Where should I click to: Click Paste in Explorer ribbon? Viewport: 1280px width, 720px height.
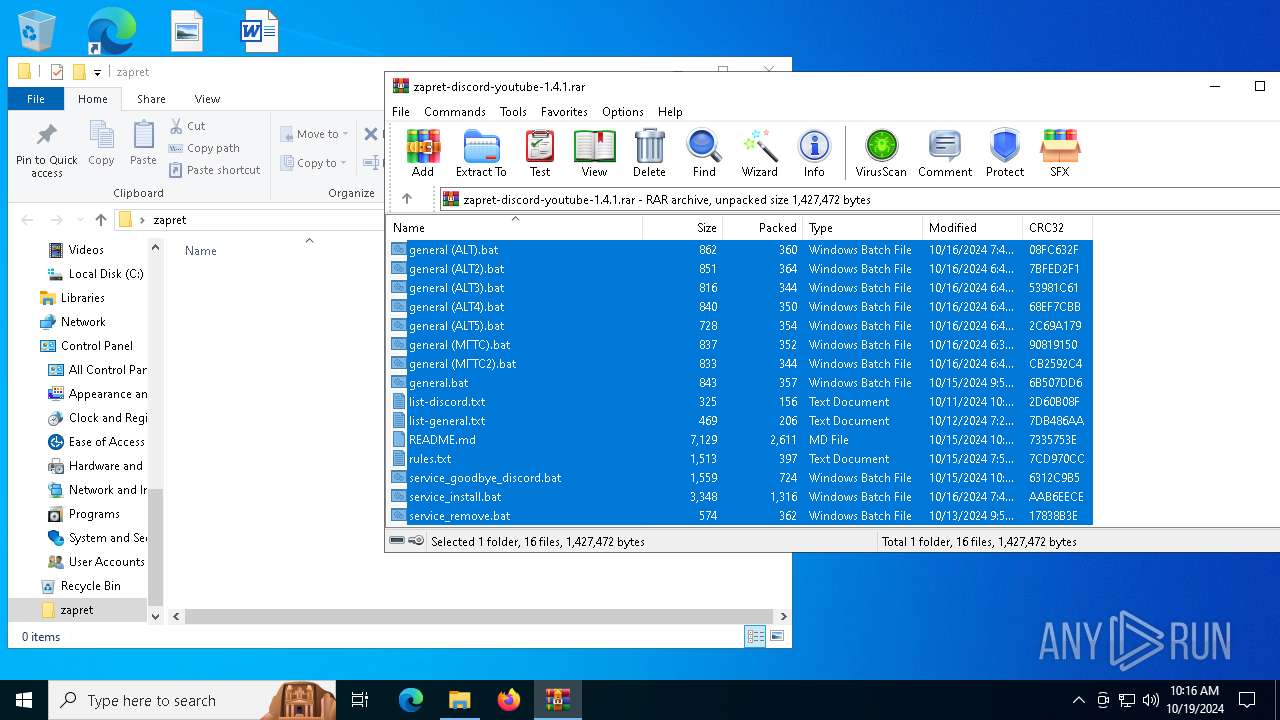(143, 143)
